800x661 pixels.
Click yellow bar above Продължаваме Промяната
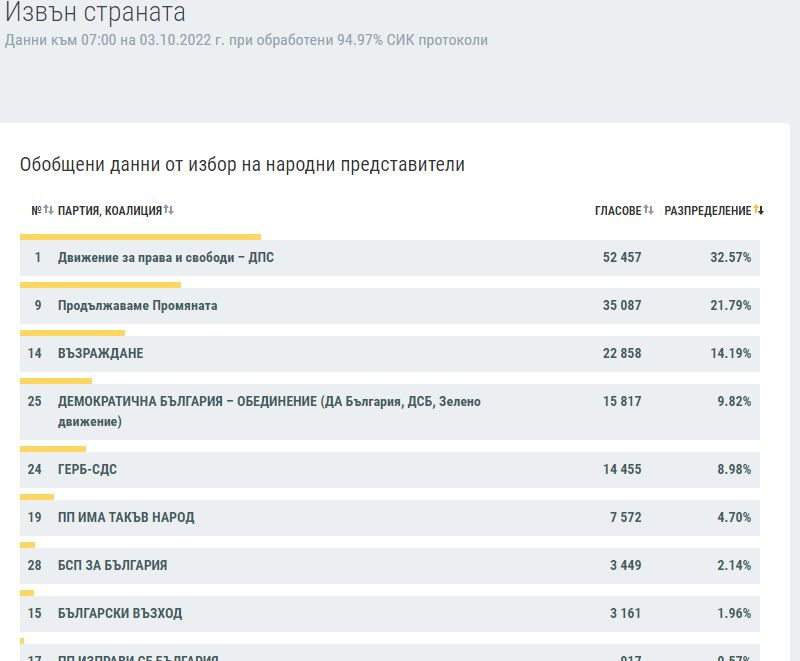tap(101, 285)
